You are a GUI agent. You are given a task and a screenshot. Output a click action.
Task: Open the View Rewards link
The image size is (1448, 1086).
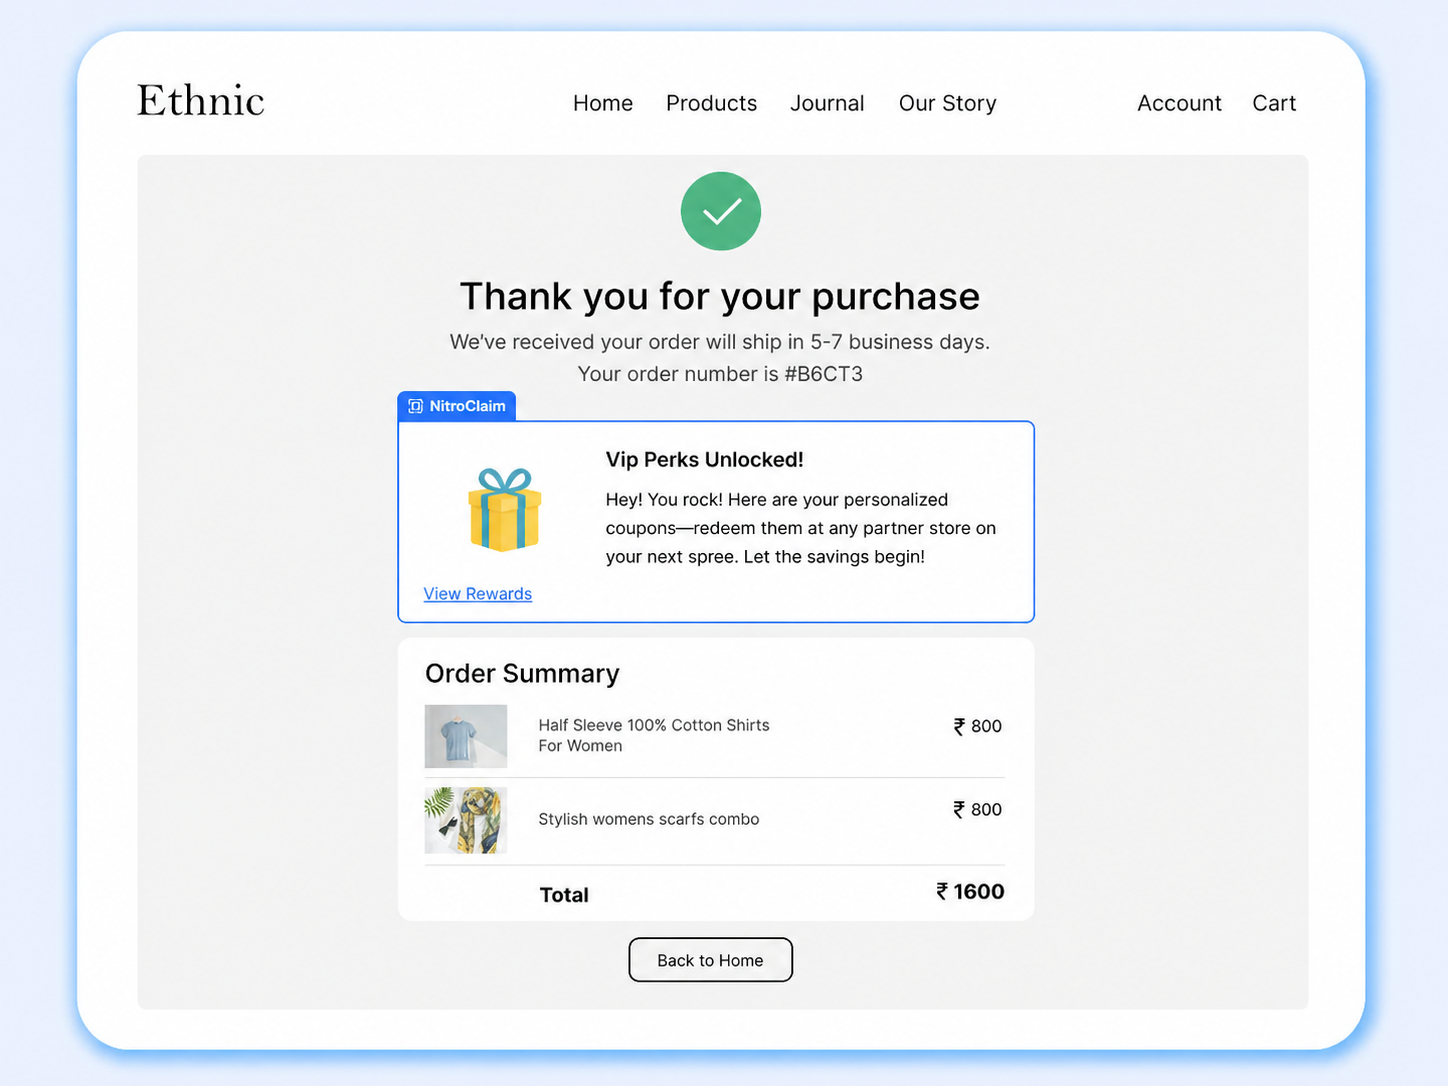(x=477, y=593)
